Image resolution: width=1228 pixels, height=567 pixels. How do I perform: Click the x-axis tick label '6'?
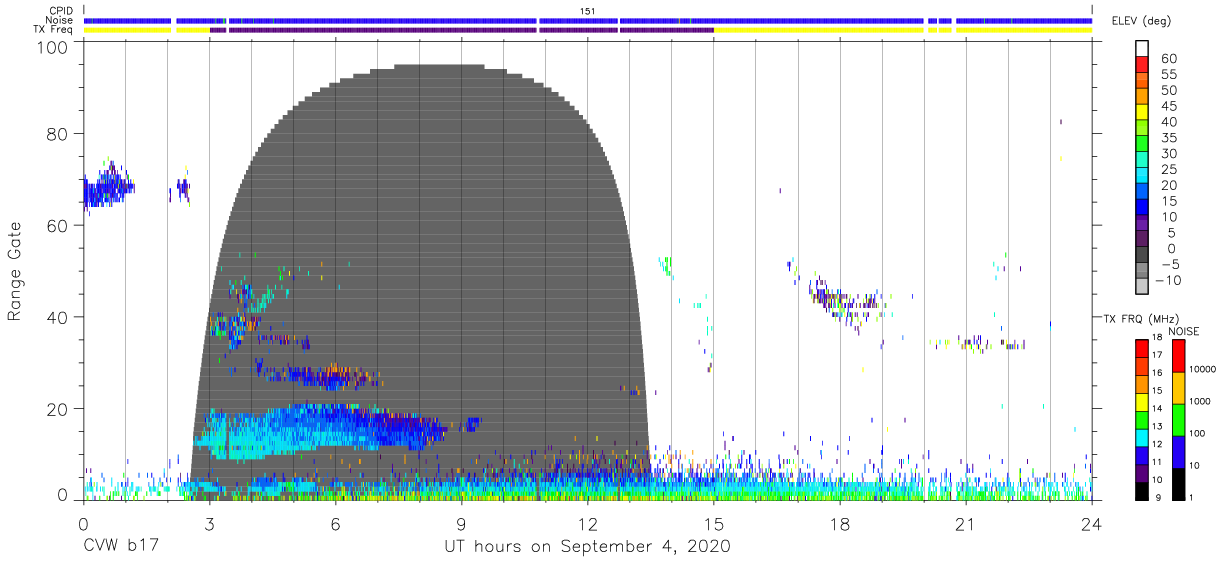(335, 522)
